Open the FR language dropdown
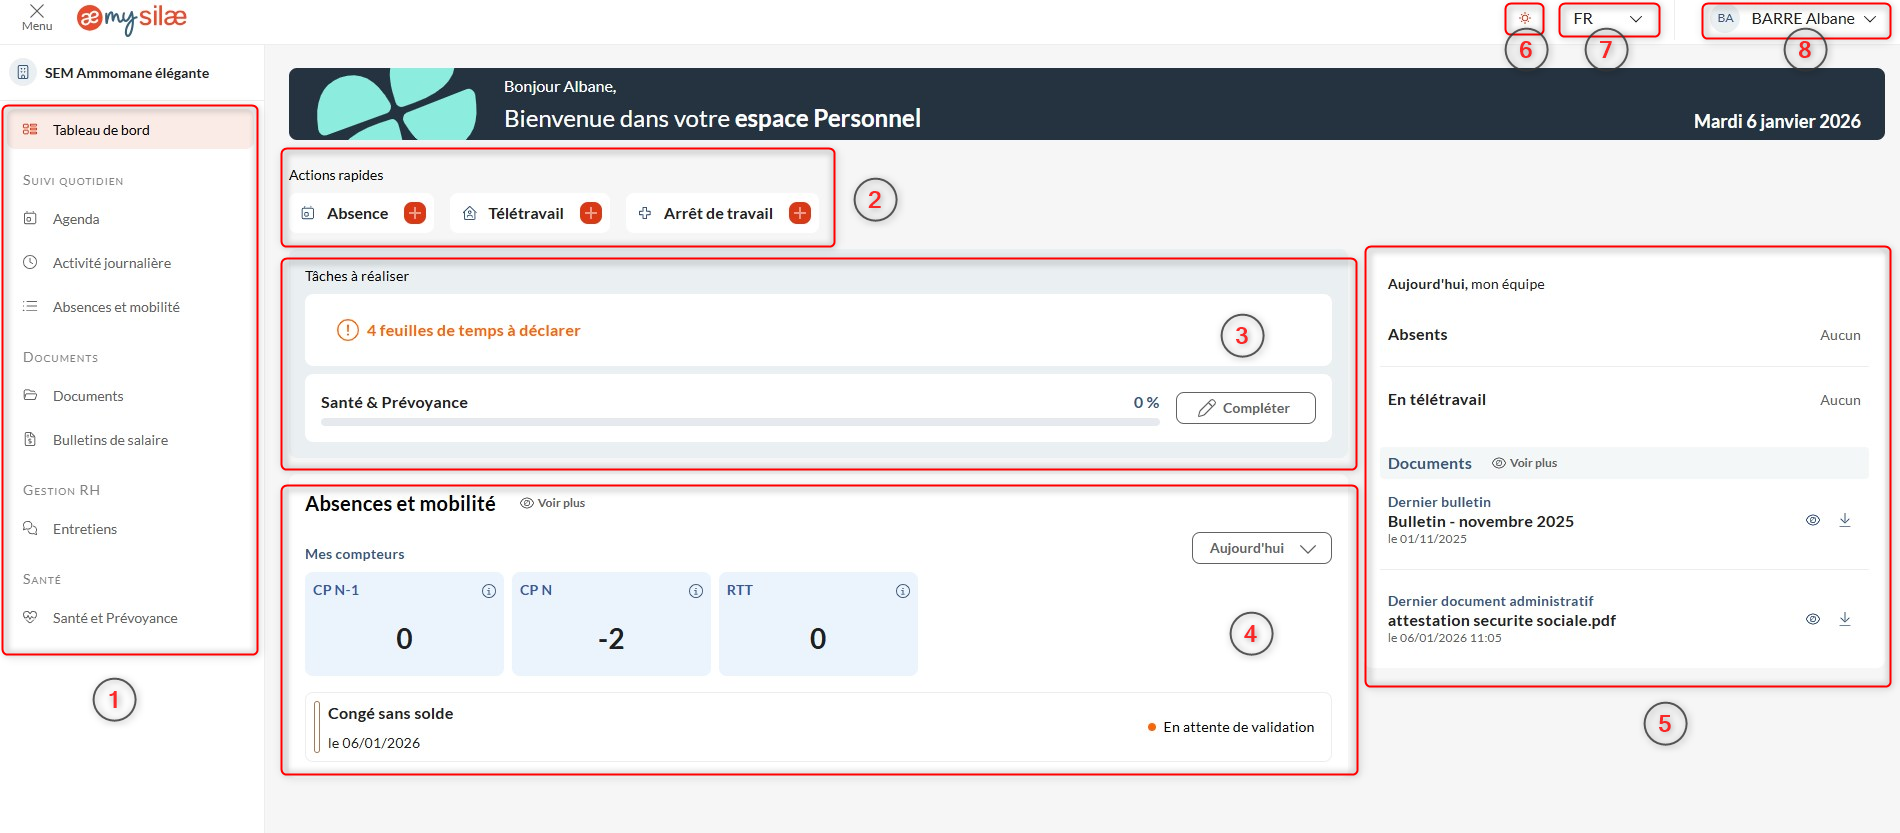The height and width of the screenshot is (833, 1900). click(x=1607, y=18)
